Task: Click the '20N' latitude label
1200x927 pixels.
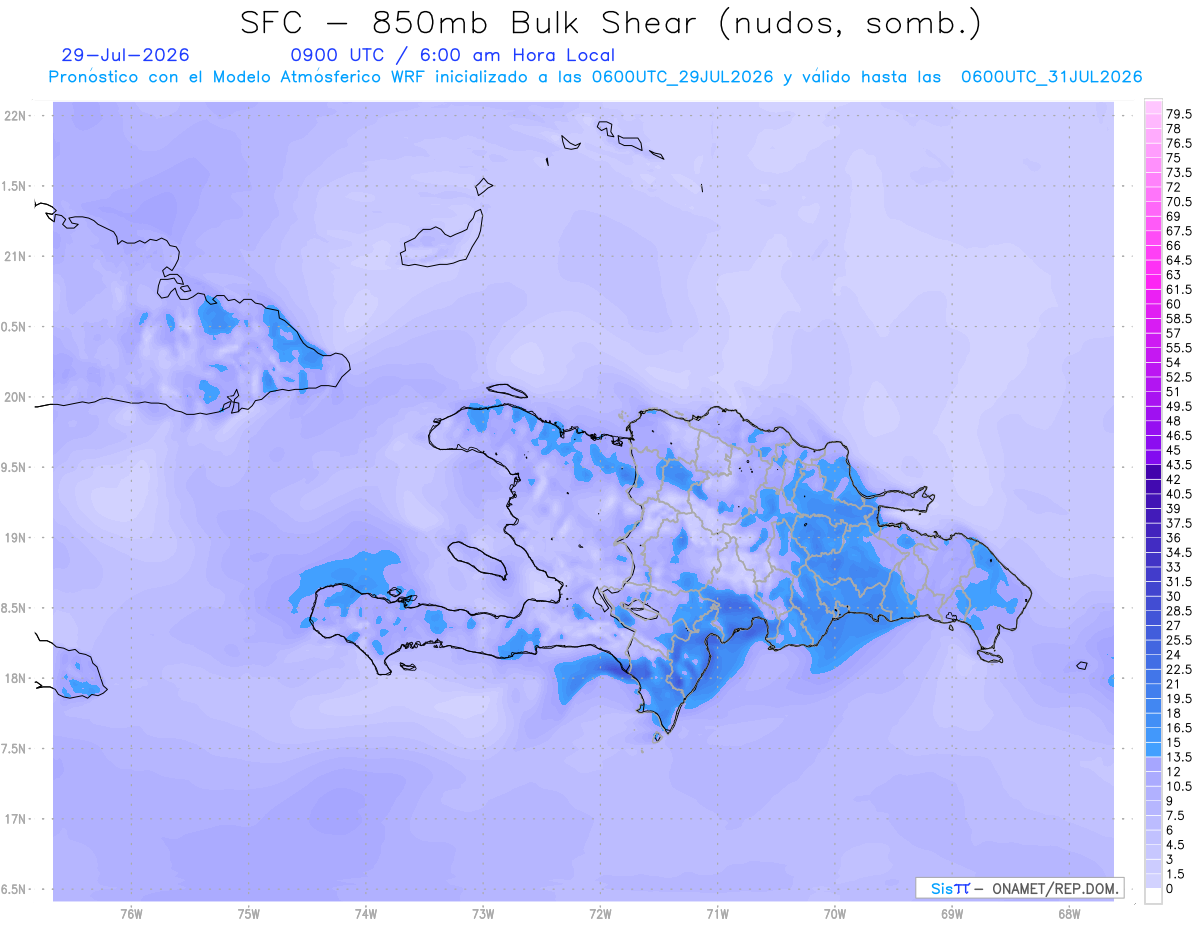Action: (16, 397)
